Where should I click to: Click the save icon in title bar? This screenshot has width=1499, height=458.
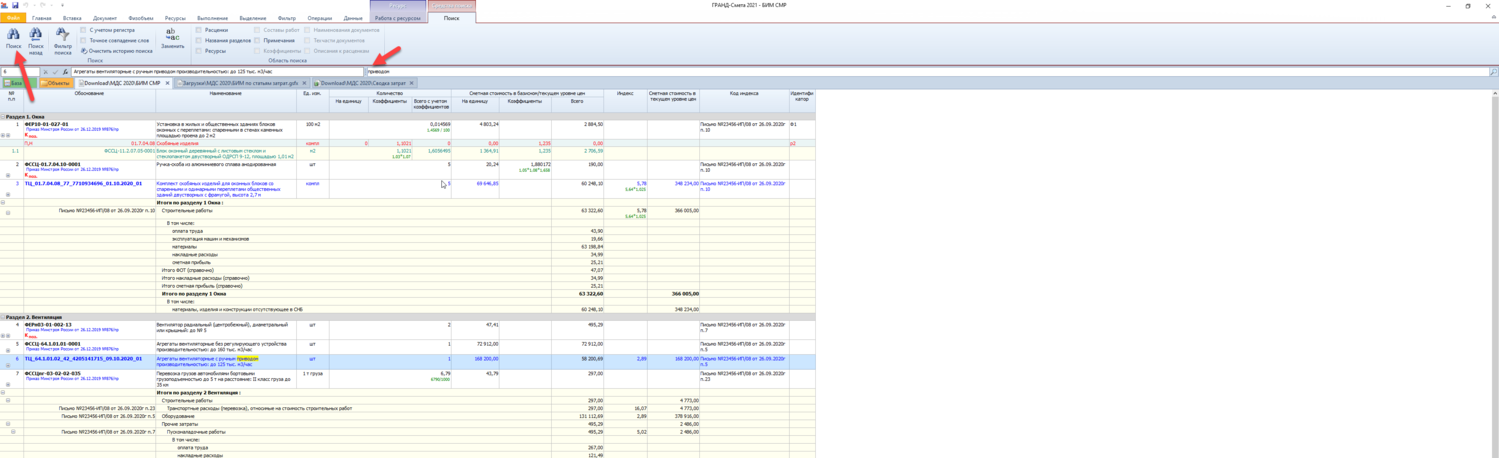[x=15, y=5]
